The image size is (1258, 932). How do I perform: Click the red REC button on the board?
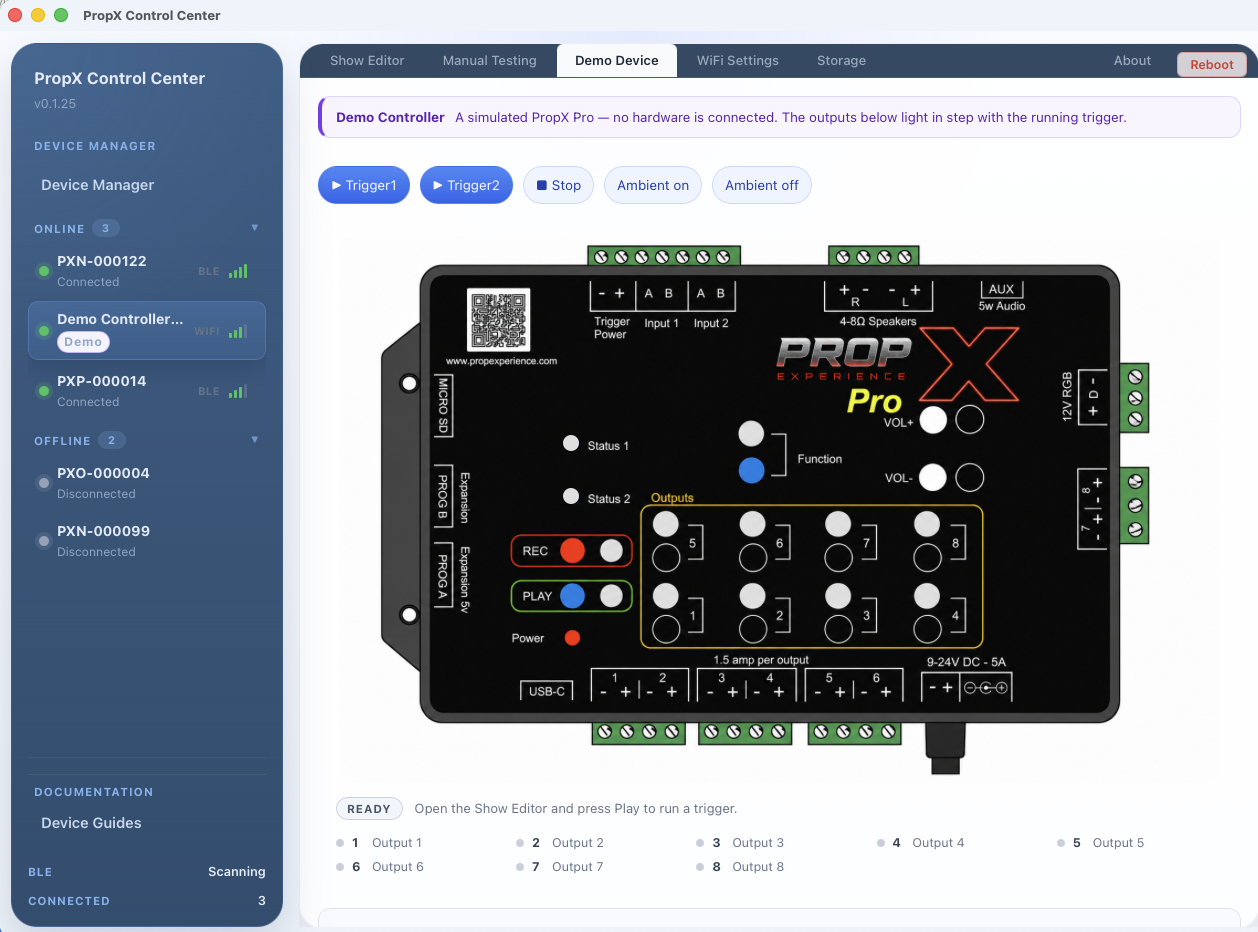572,550
